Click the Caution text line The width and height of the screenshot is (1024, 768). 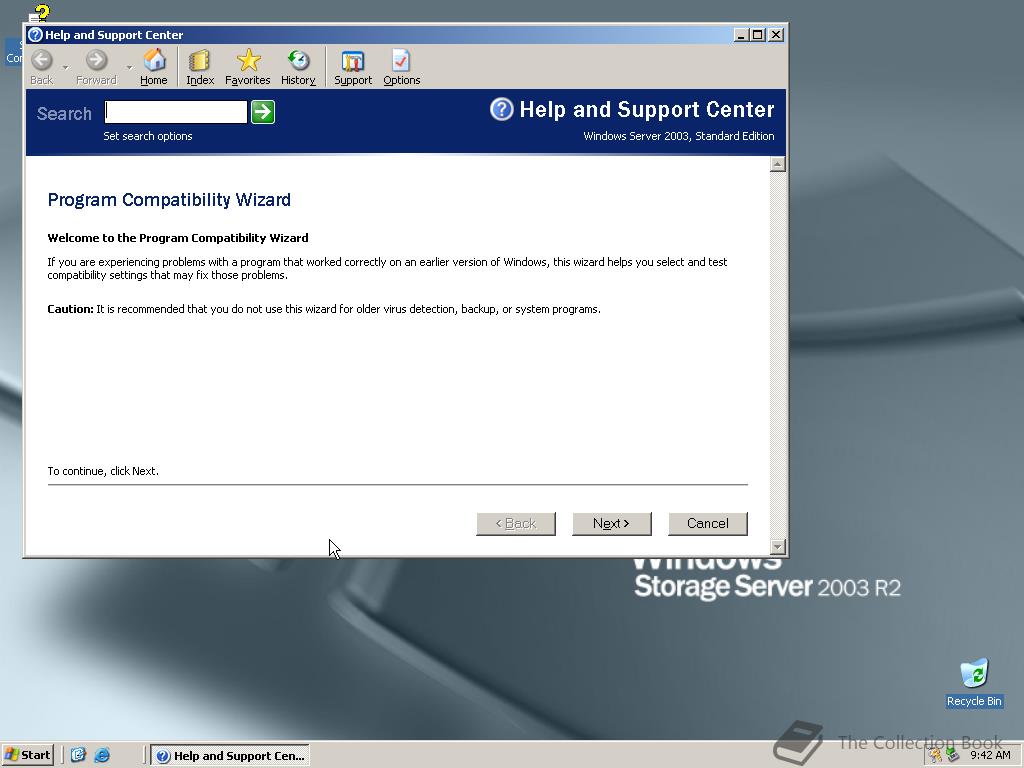pyautogui.click(x=324, y=309)
